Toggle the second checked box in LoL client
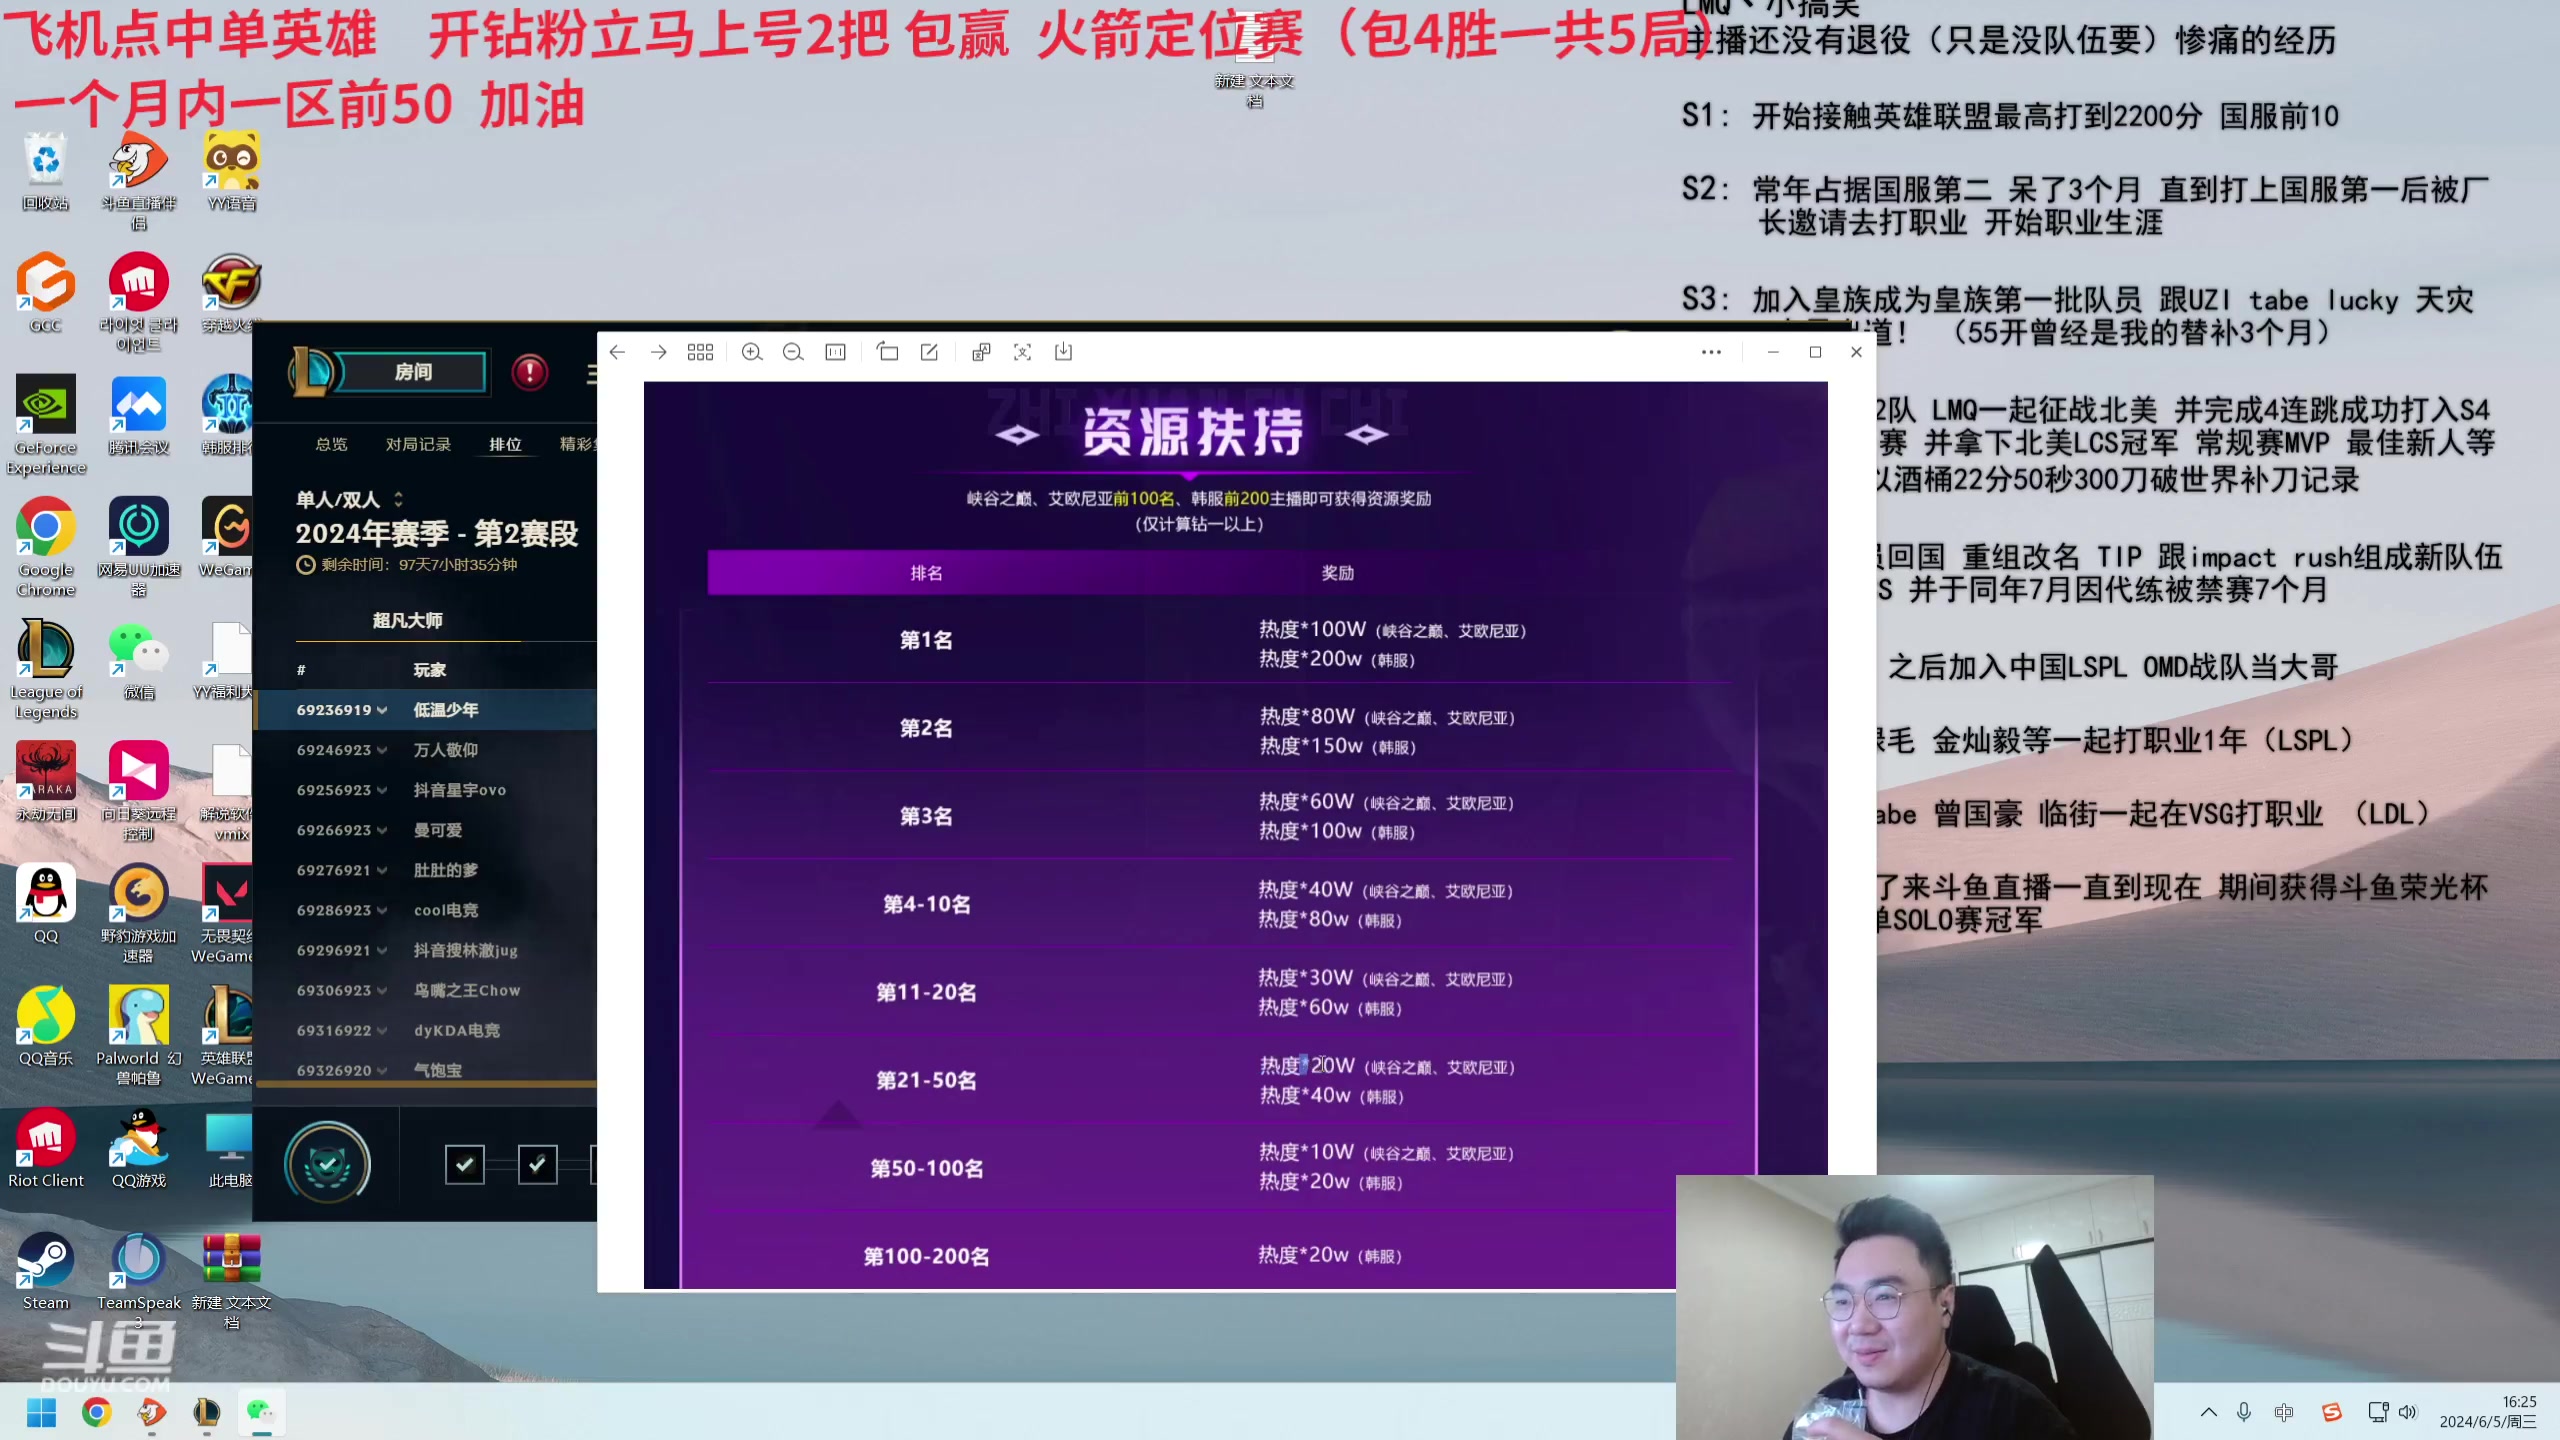The image size is (2560, 1440). coord(538,1164)
